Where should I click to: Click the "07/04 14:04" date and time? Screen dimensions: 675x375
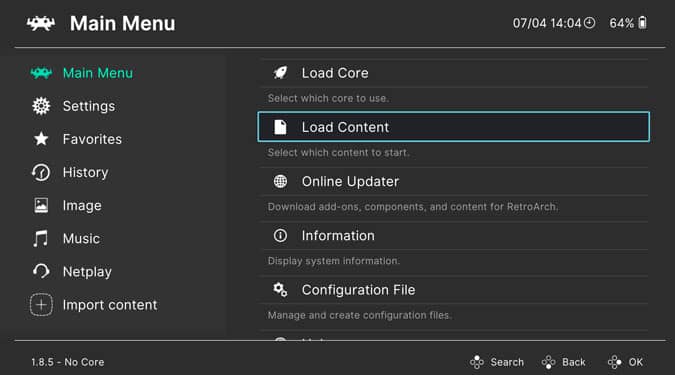pos(547,23)
